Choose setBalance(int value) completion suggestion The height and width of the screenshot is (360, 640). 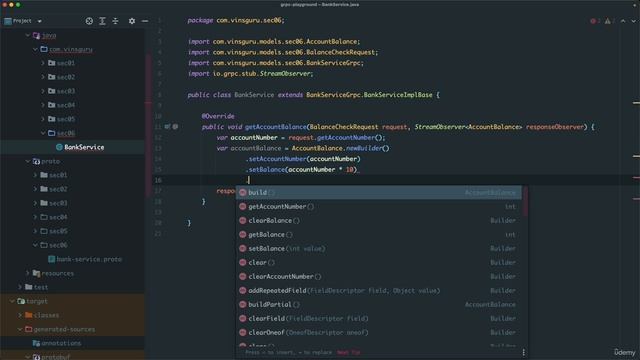(x=378, y=249)
